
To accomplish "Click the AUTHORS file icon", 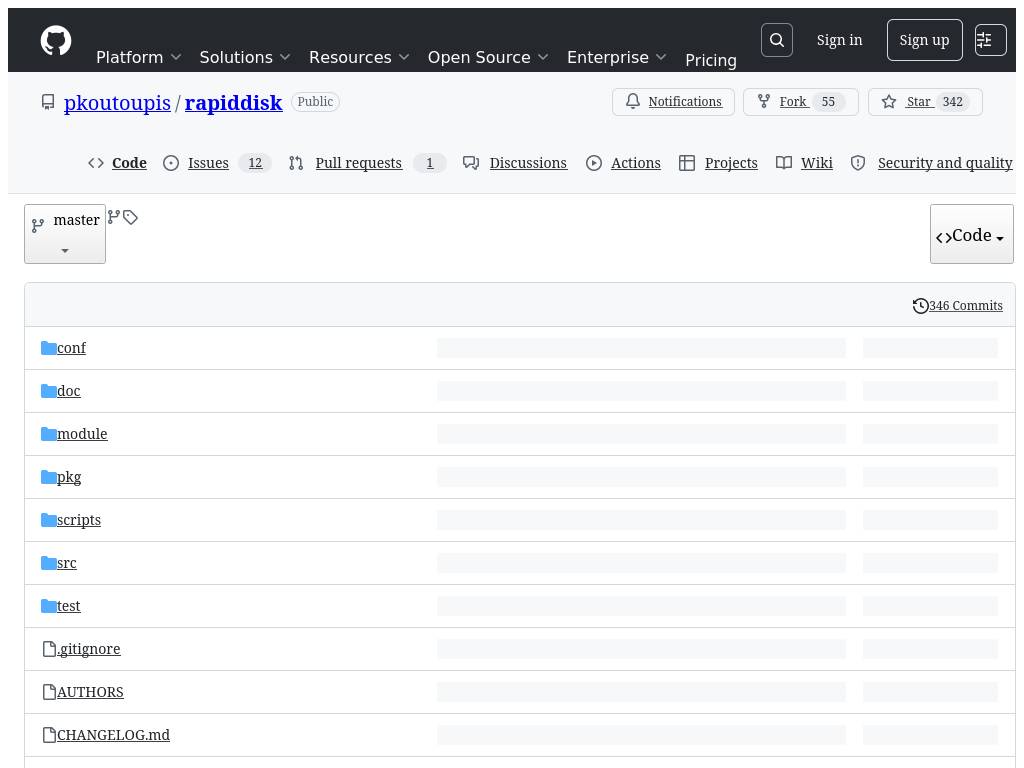I will click(49, 692).
